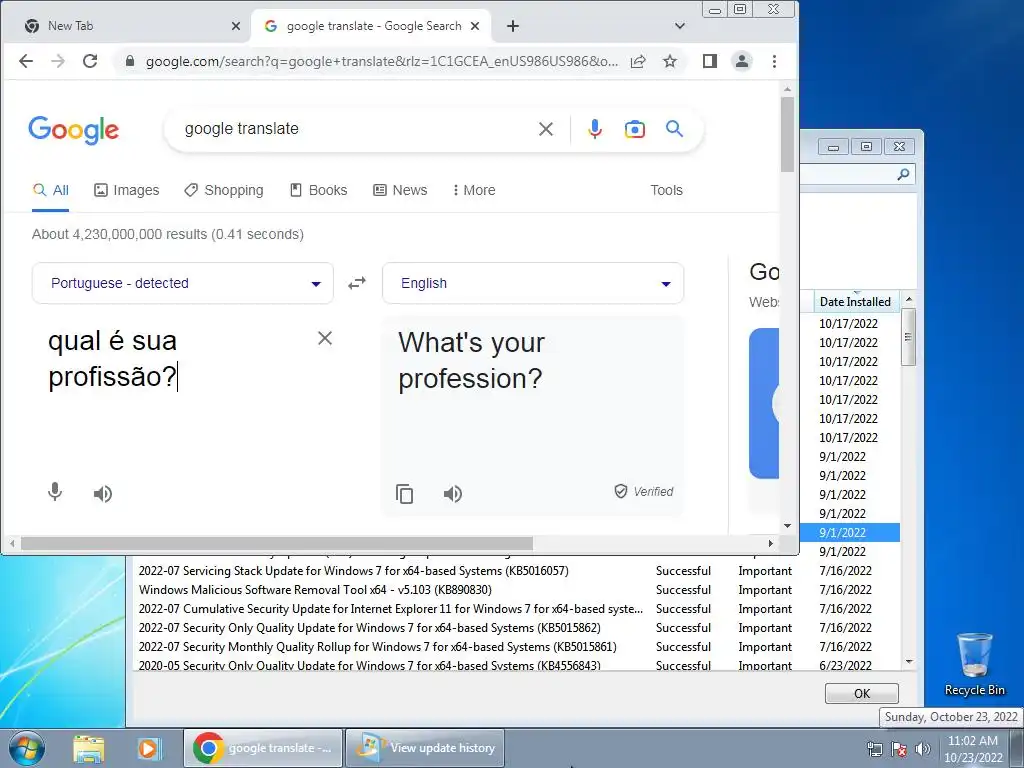Open the Chrome profile avatar
1024x768 pixels.
[x=742, y=61]
